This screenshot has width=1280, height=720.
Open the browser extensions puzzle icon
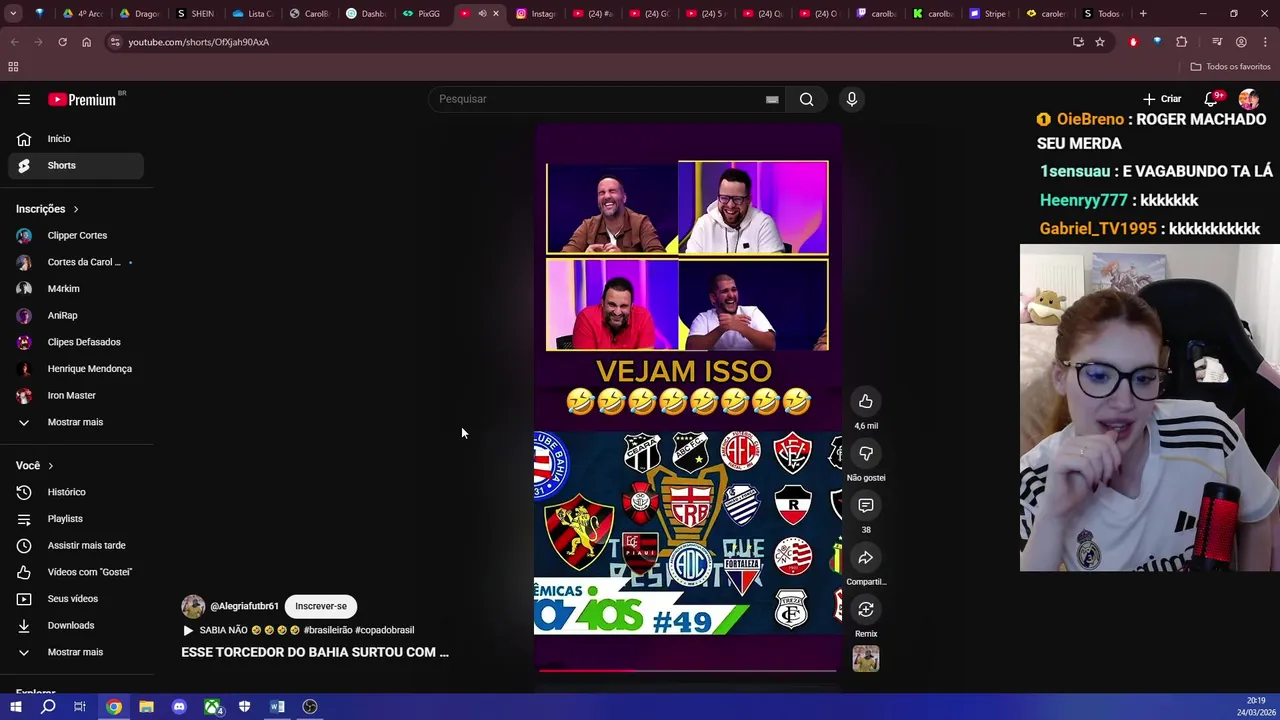pyautogui.click(x=1182, y=42)
